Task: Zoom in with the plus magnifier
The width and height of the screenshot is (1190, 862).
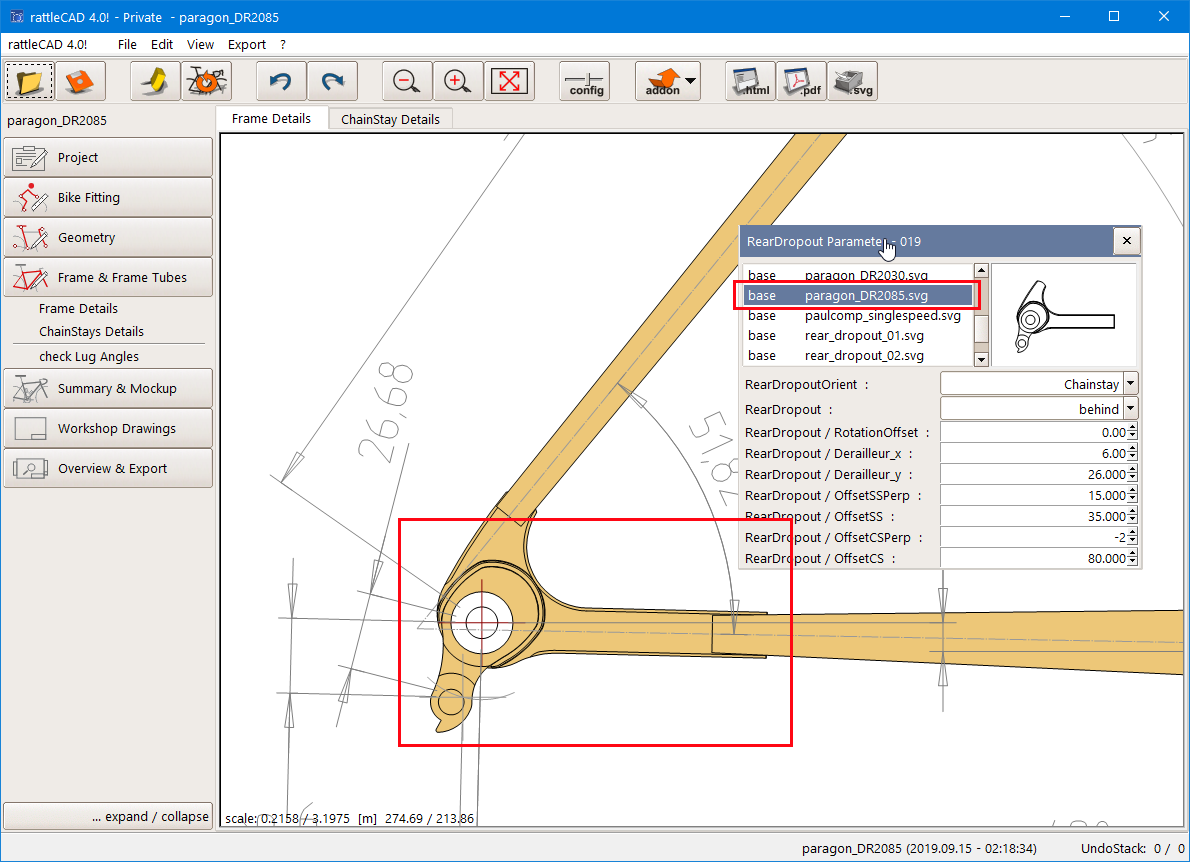Action: (x=458, y=81)
